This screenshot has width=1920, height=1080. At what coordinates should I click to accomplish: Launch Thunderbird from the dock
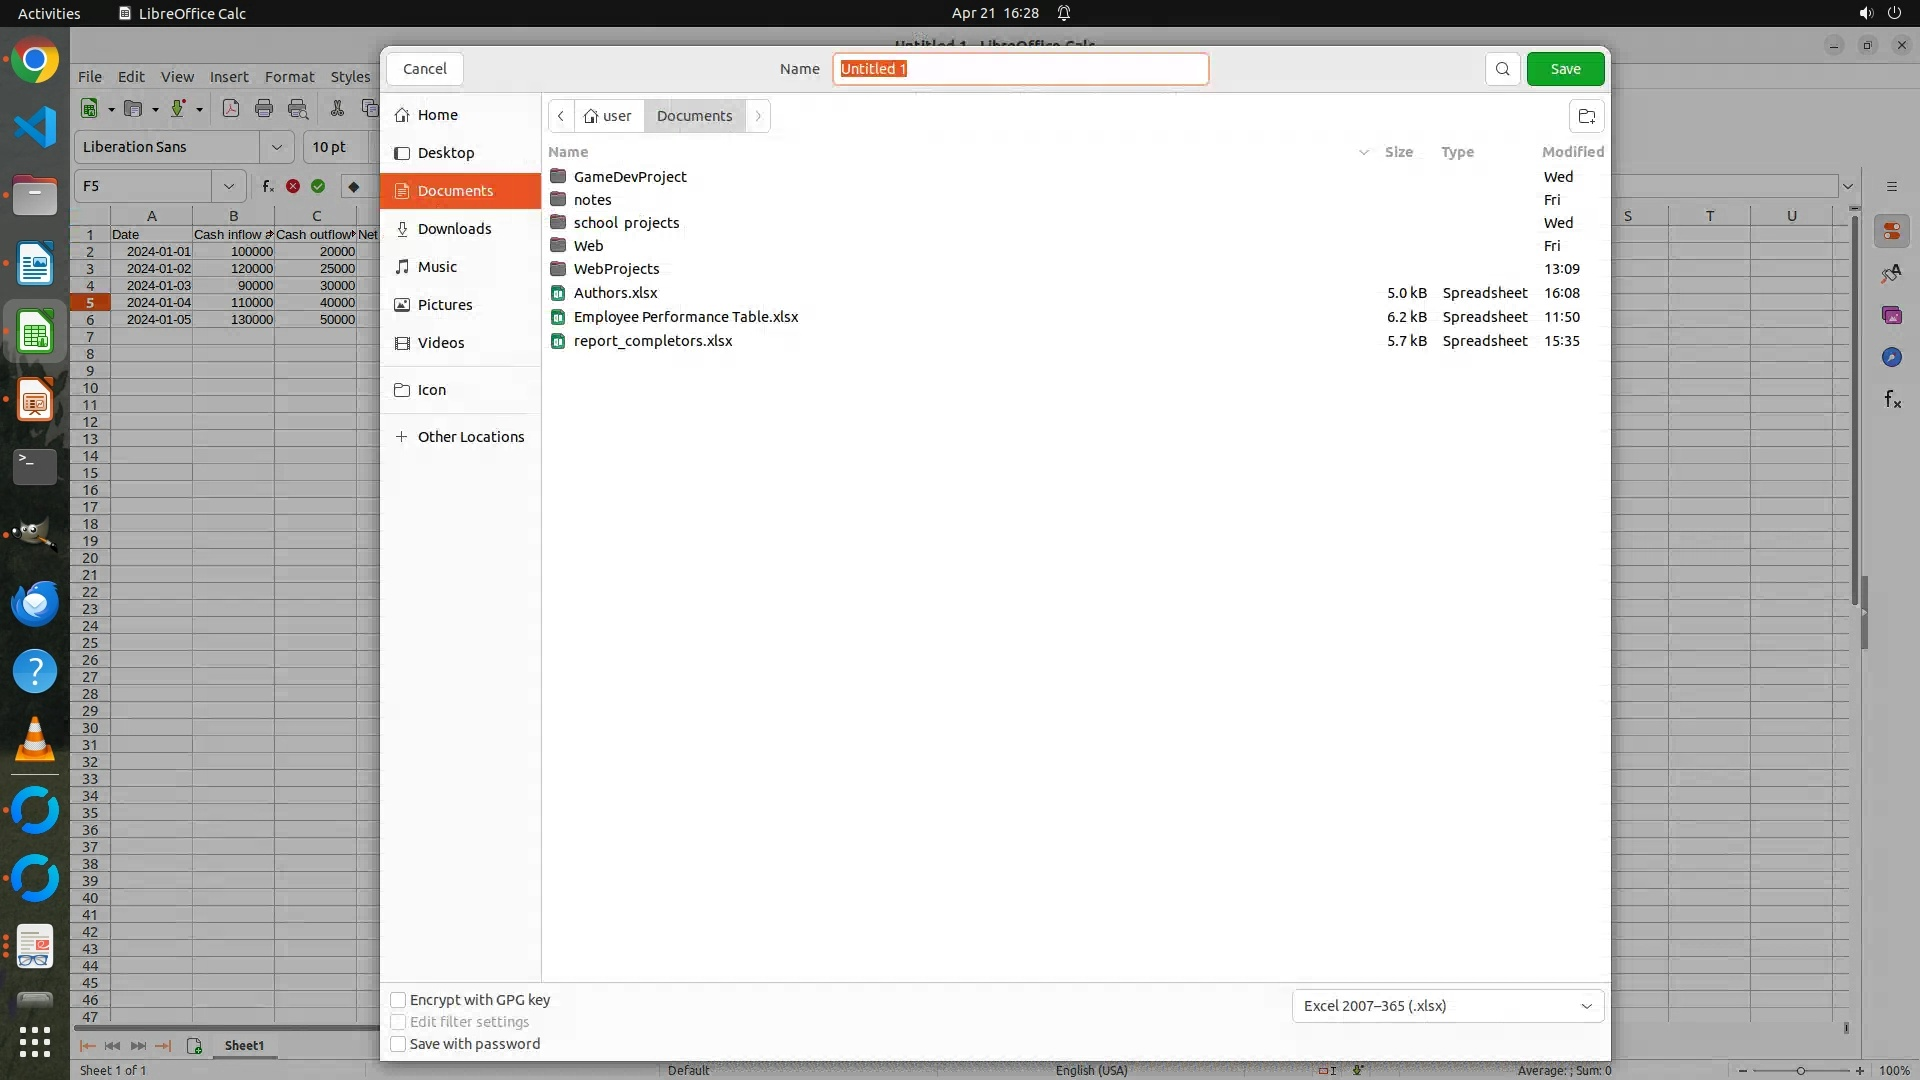click(35, 604)
